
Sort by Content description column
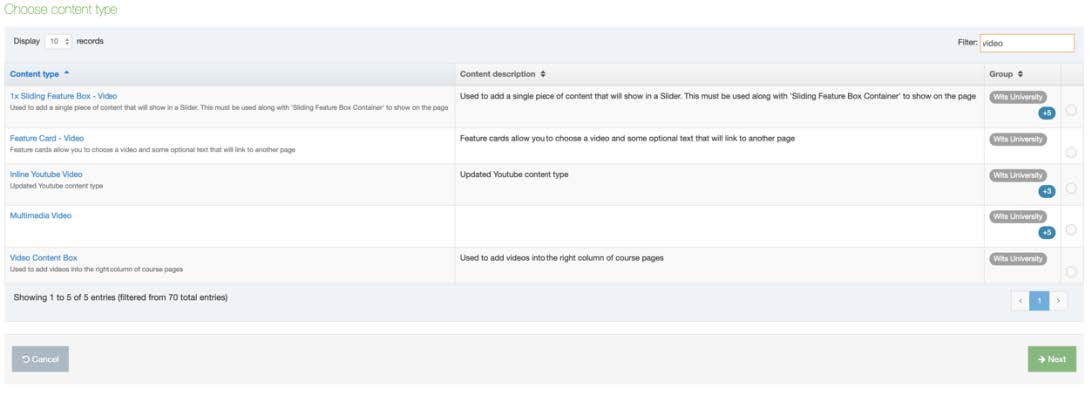click(x=503, y=74)
